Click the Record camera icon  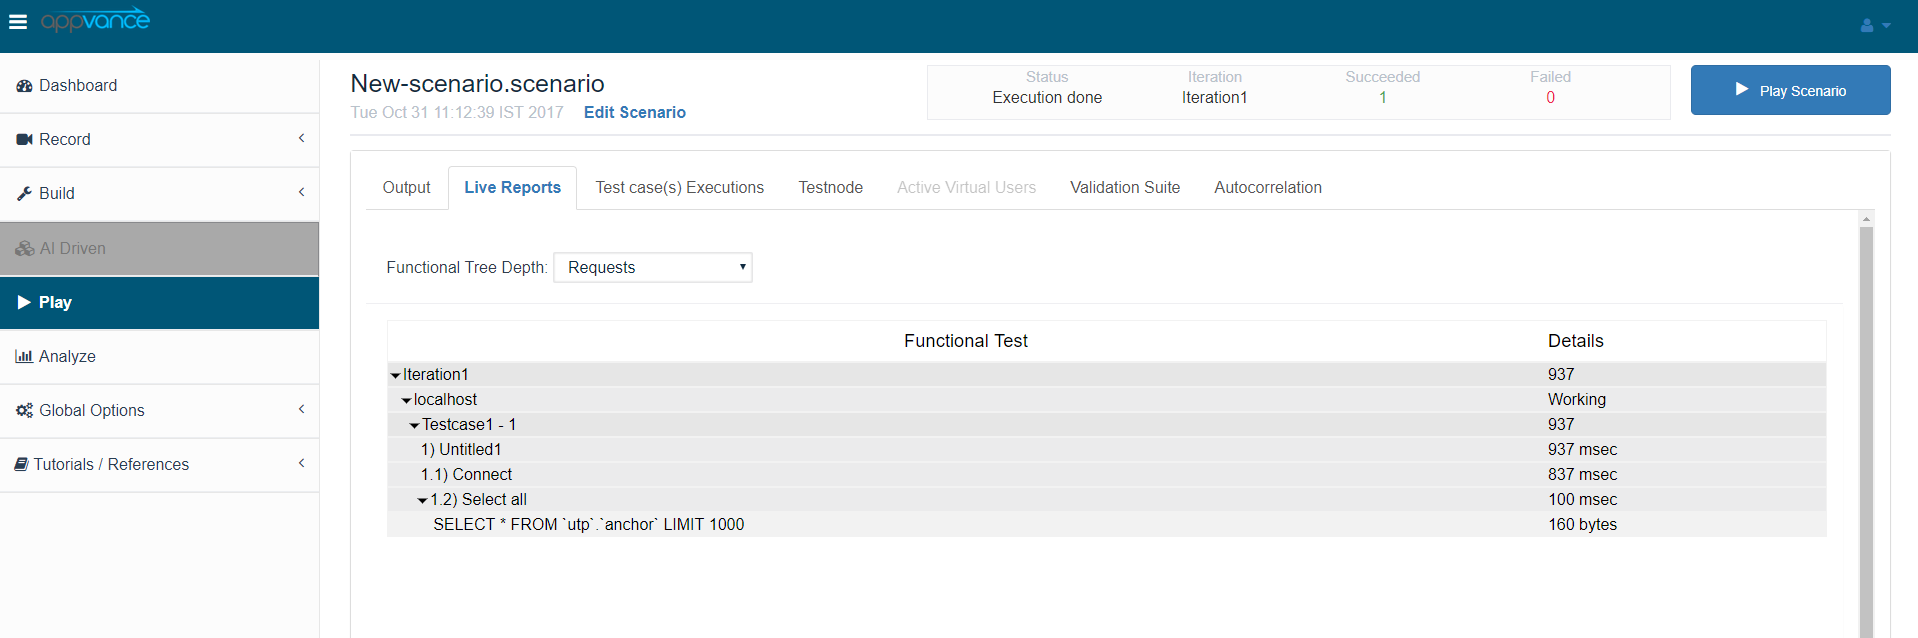tap(25, 140)
